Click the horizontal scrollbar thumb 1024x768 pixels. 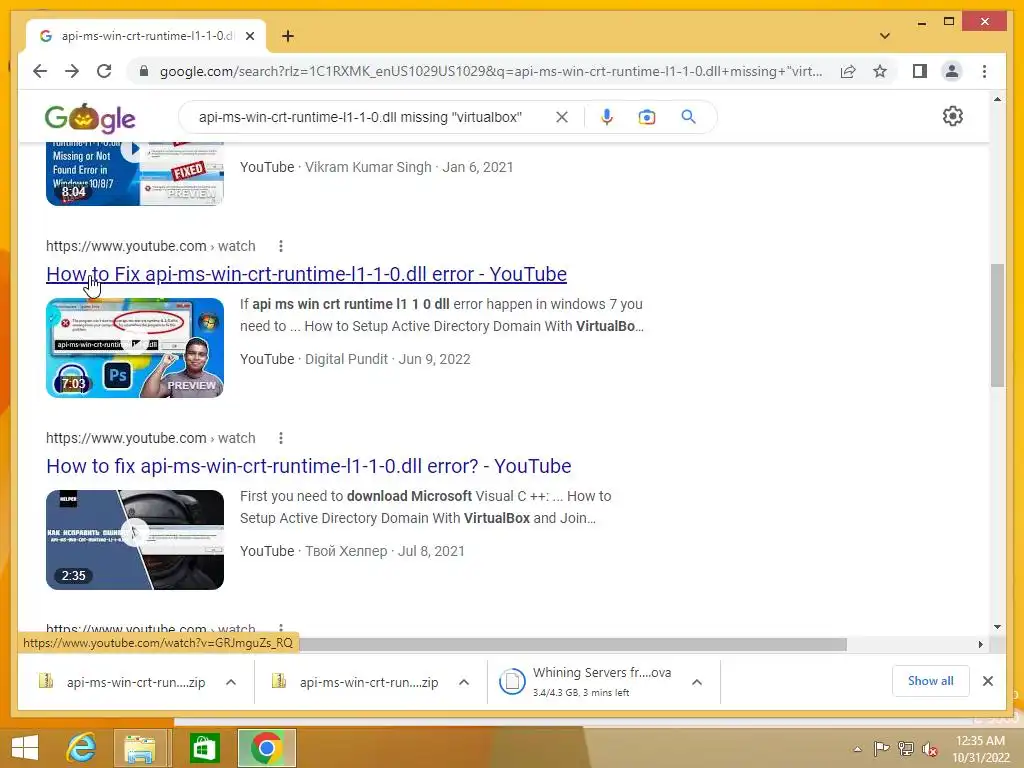[573, 645]
